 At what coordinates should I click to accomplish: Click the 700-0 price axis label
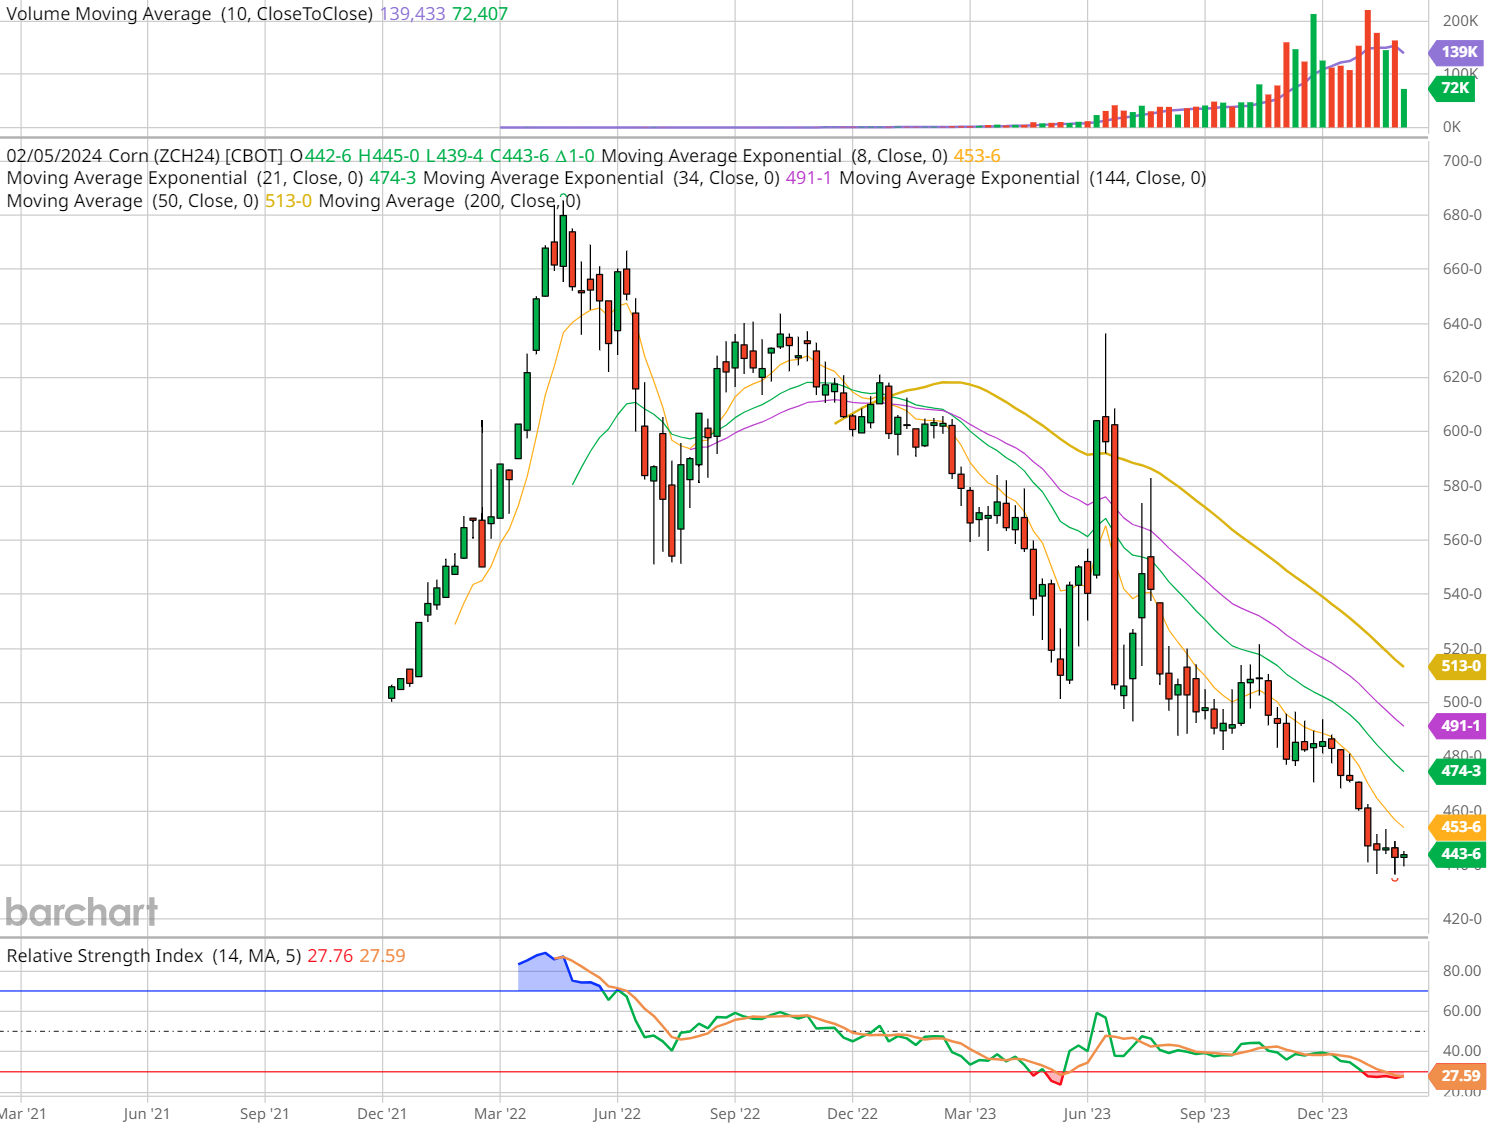point(1462,161)
